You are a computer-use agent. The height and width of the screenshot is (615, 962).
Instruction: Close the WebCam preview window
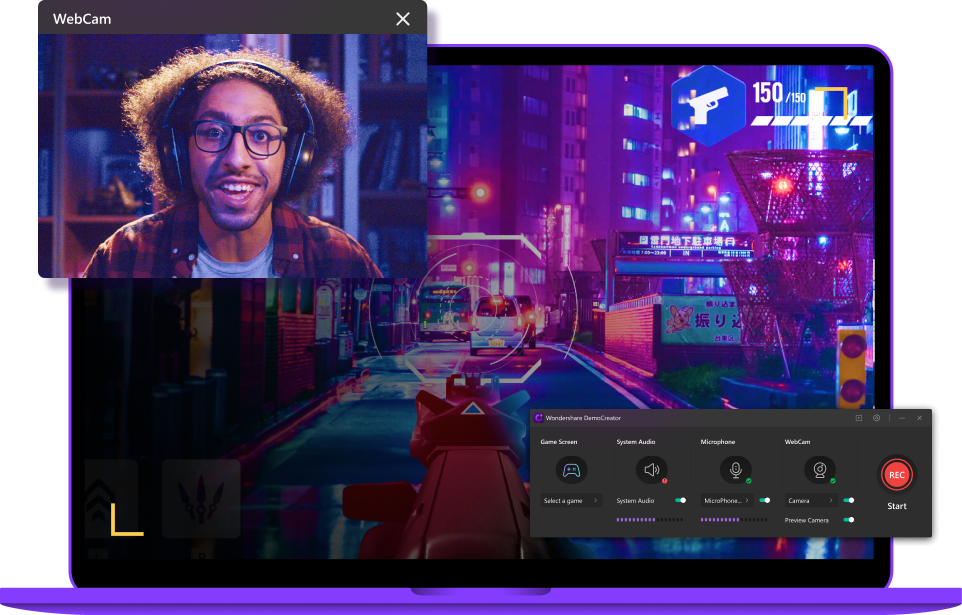(x=403, y=19)
